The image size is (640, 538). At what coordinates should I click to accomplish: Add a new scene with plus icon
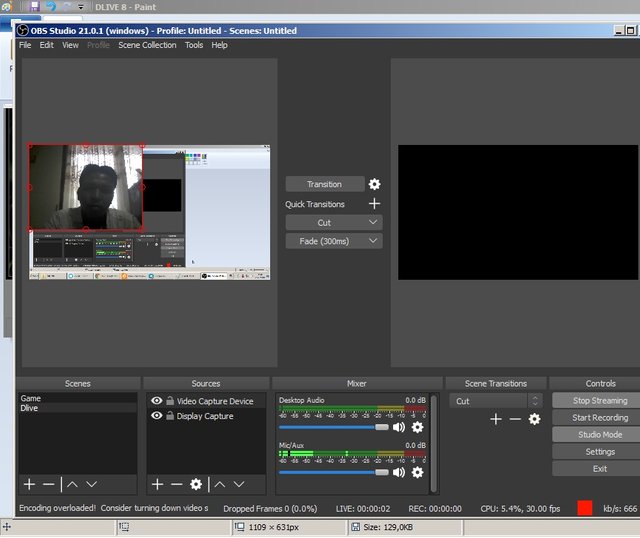[29, 485]
